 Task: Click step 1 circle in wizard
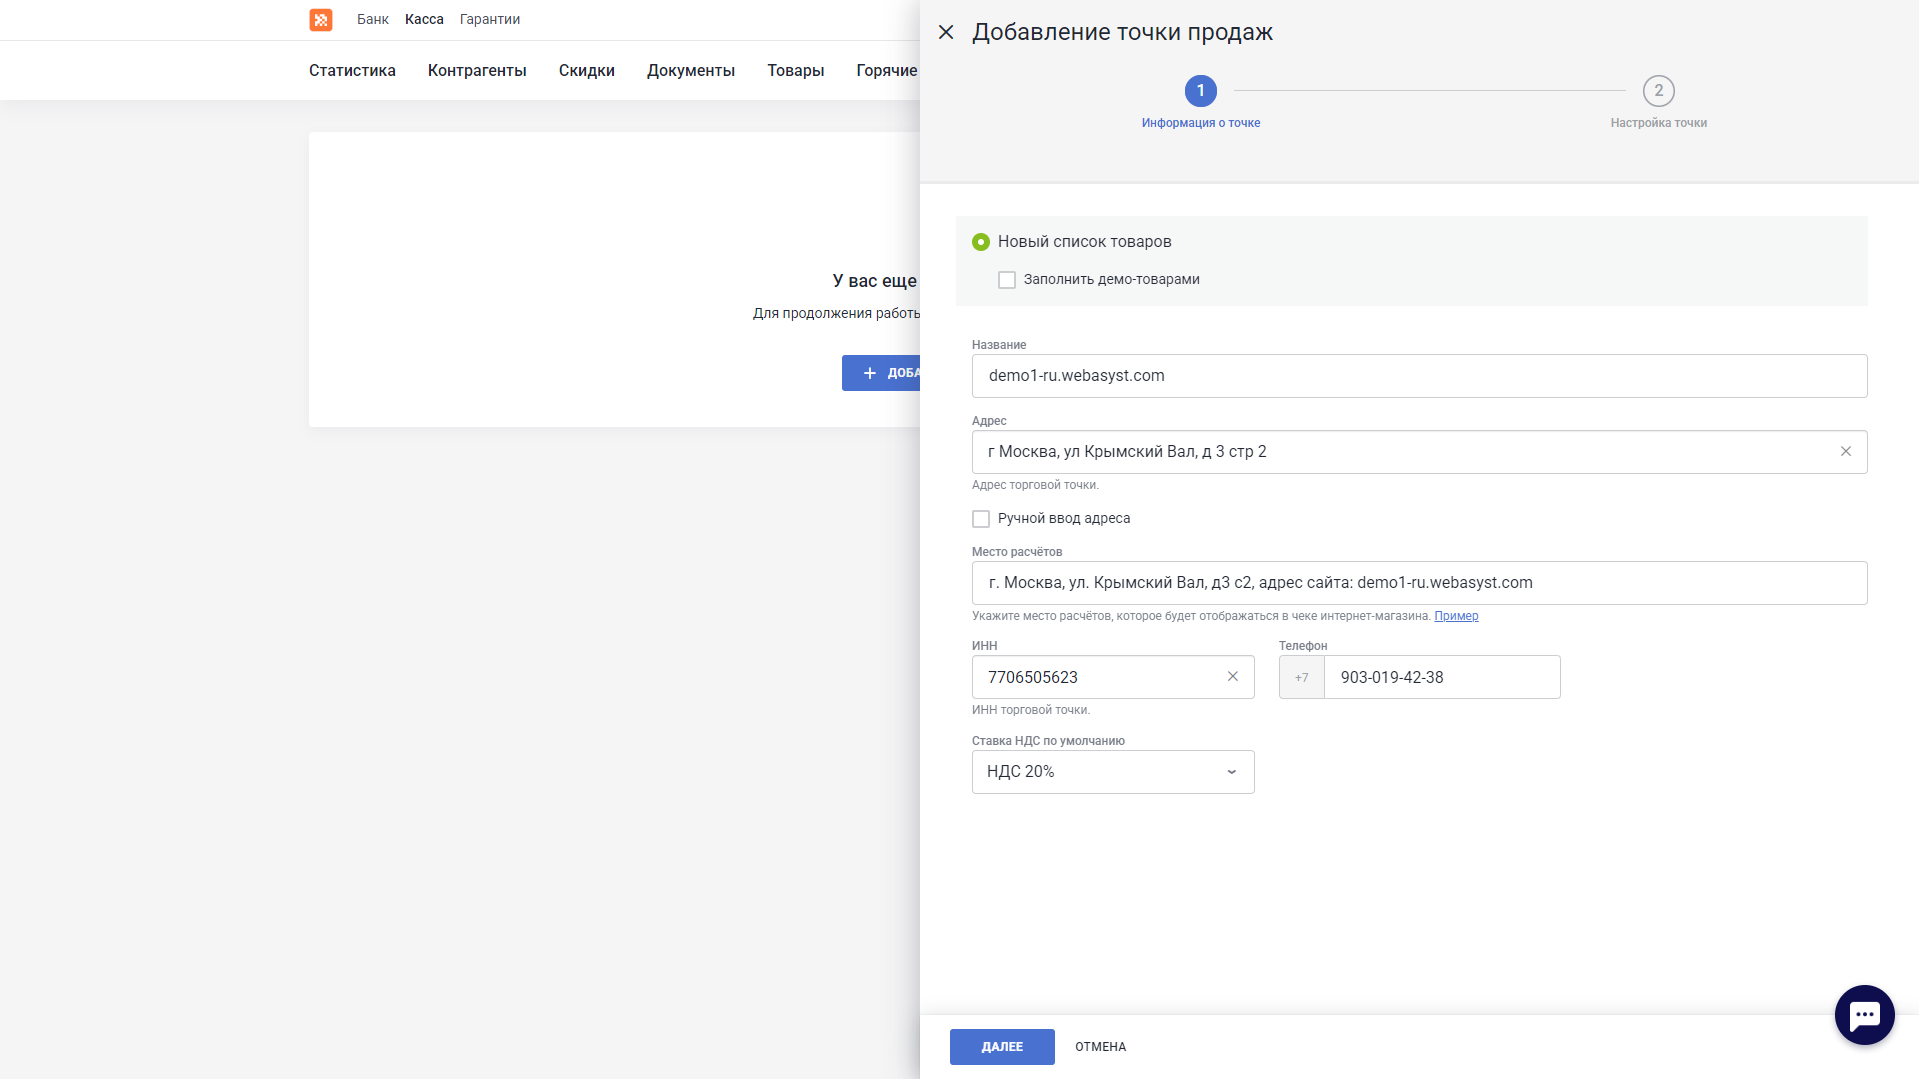pos(1200,91)
